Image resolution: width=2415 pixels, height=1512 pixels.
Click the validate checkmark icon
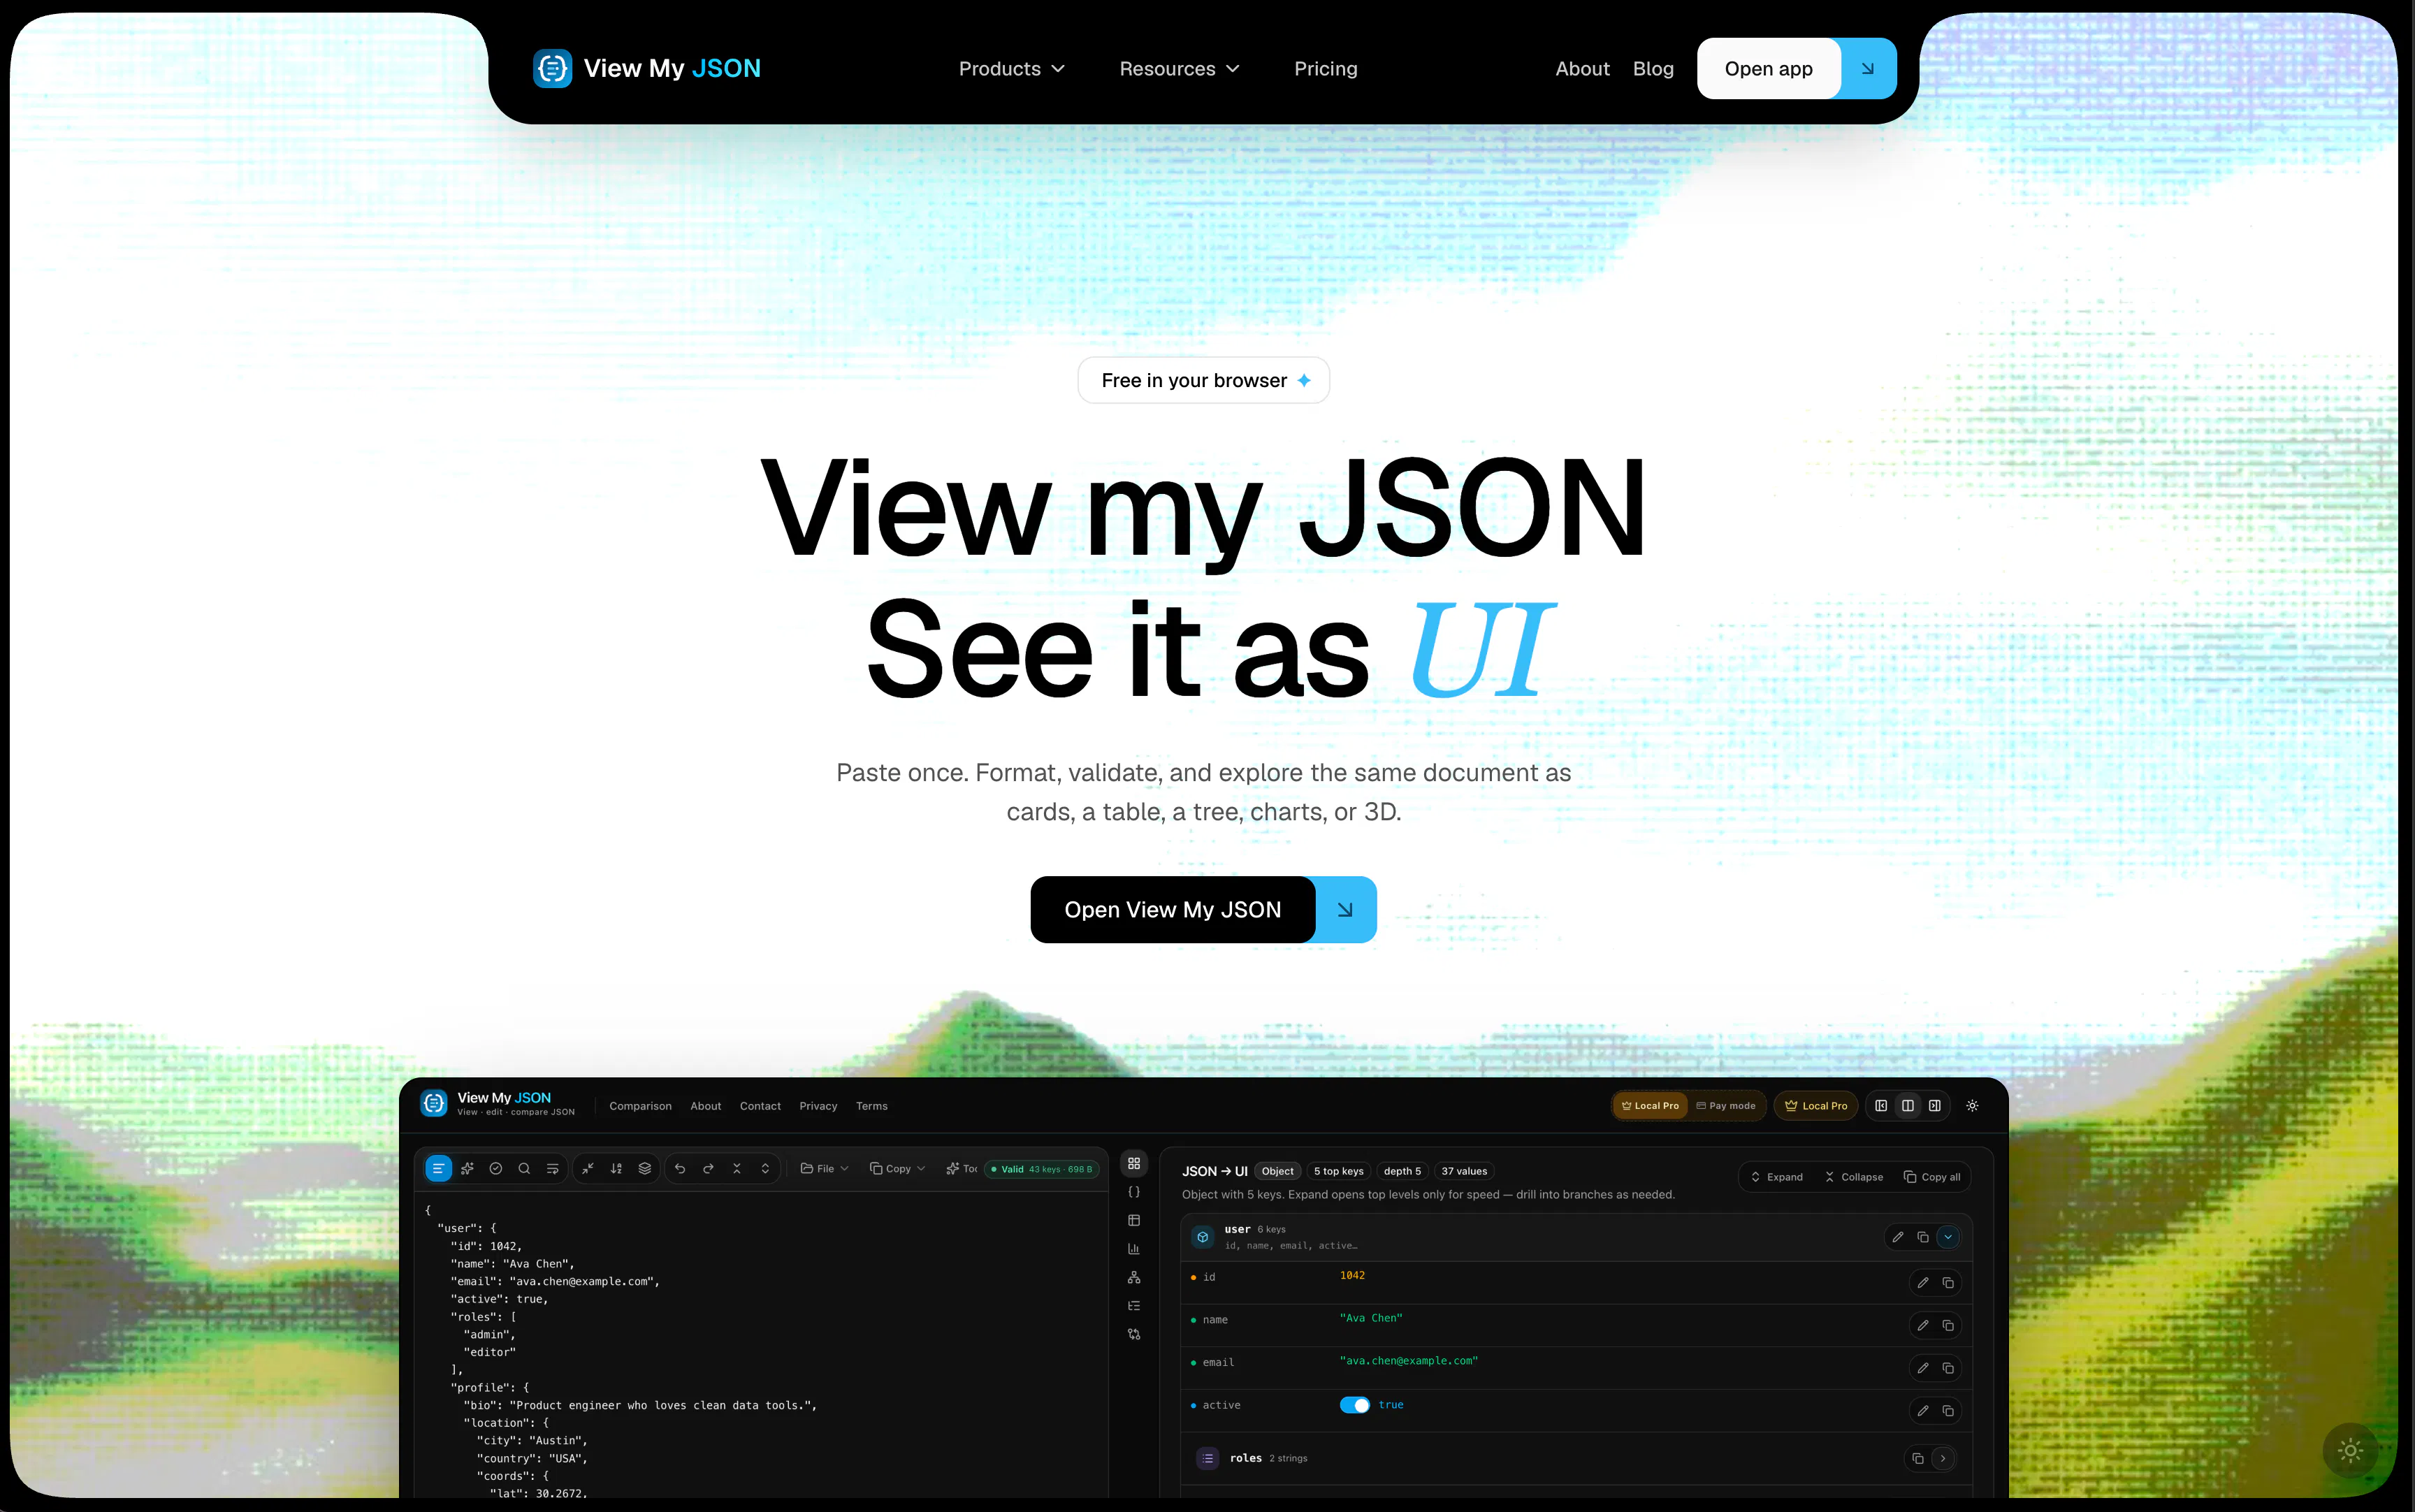pos(496,1168)
